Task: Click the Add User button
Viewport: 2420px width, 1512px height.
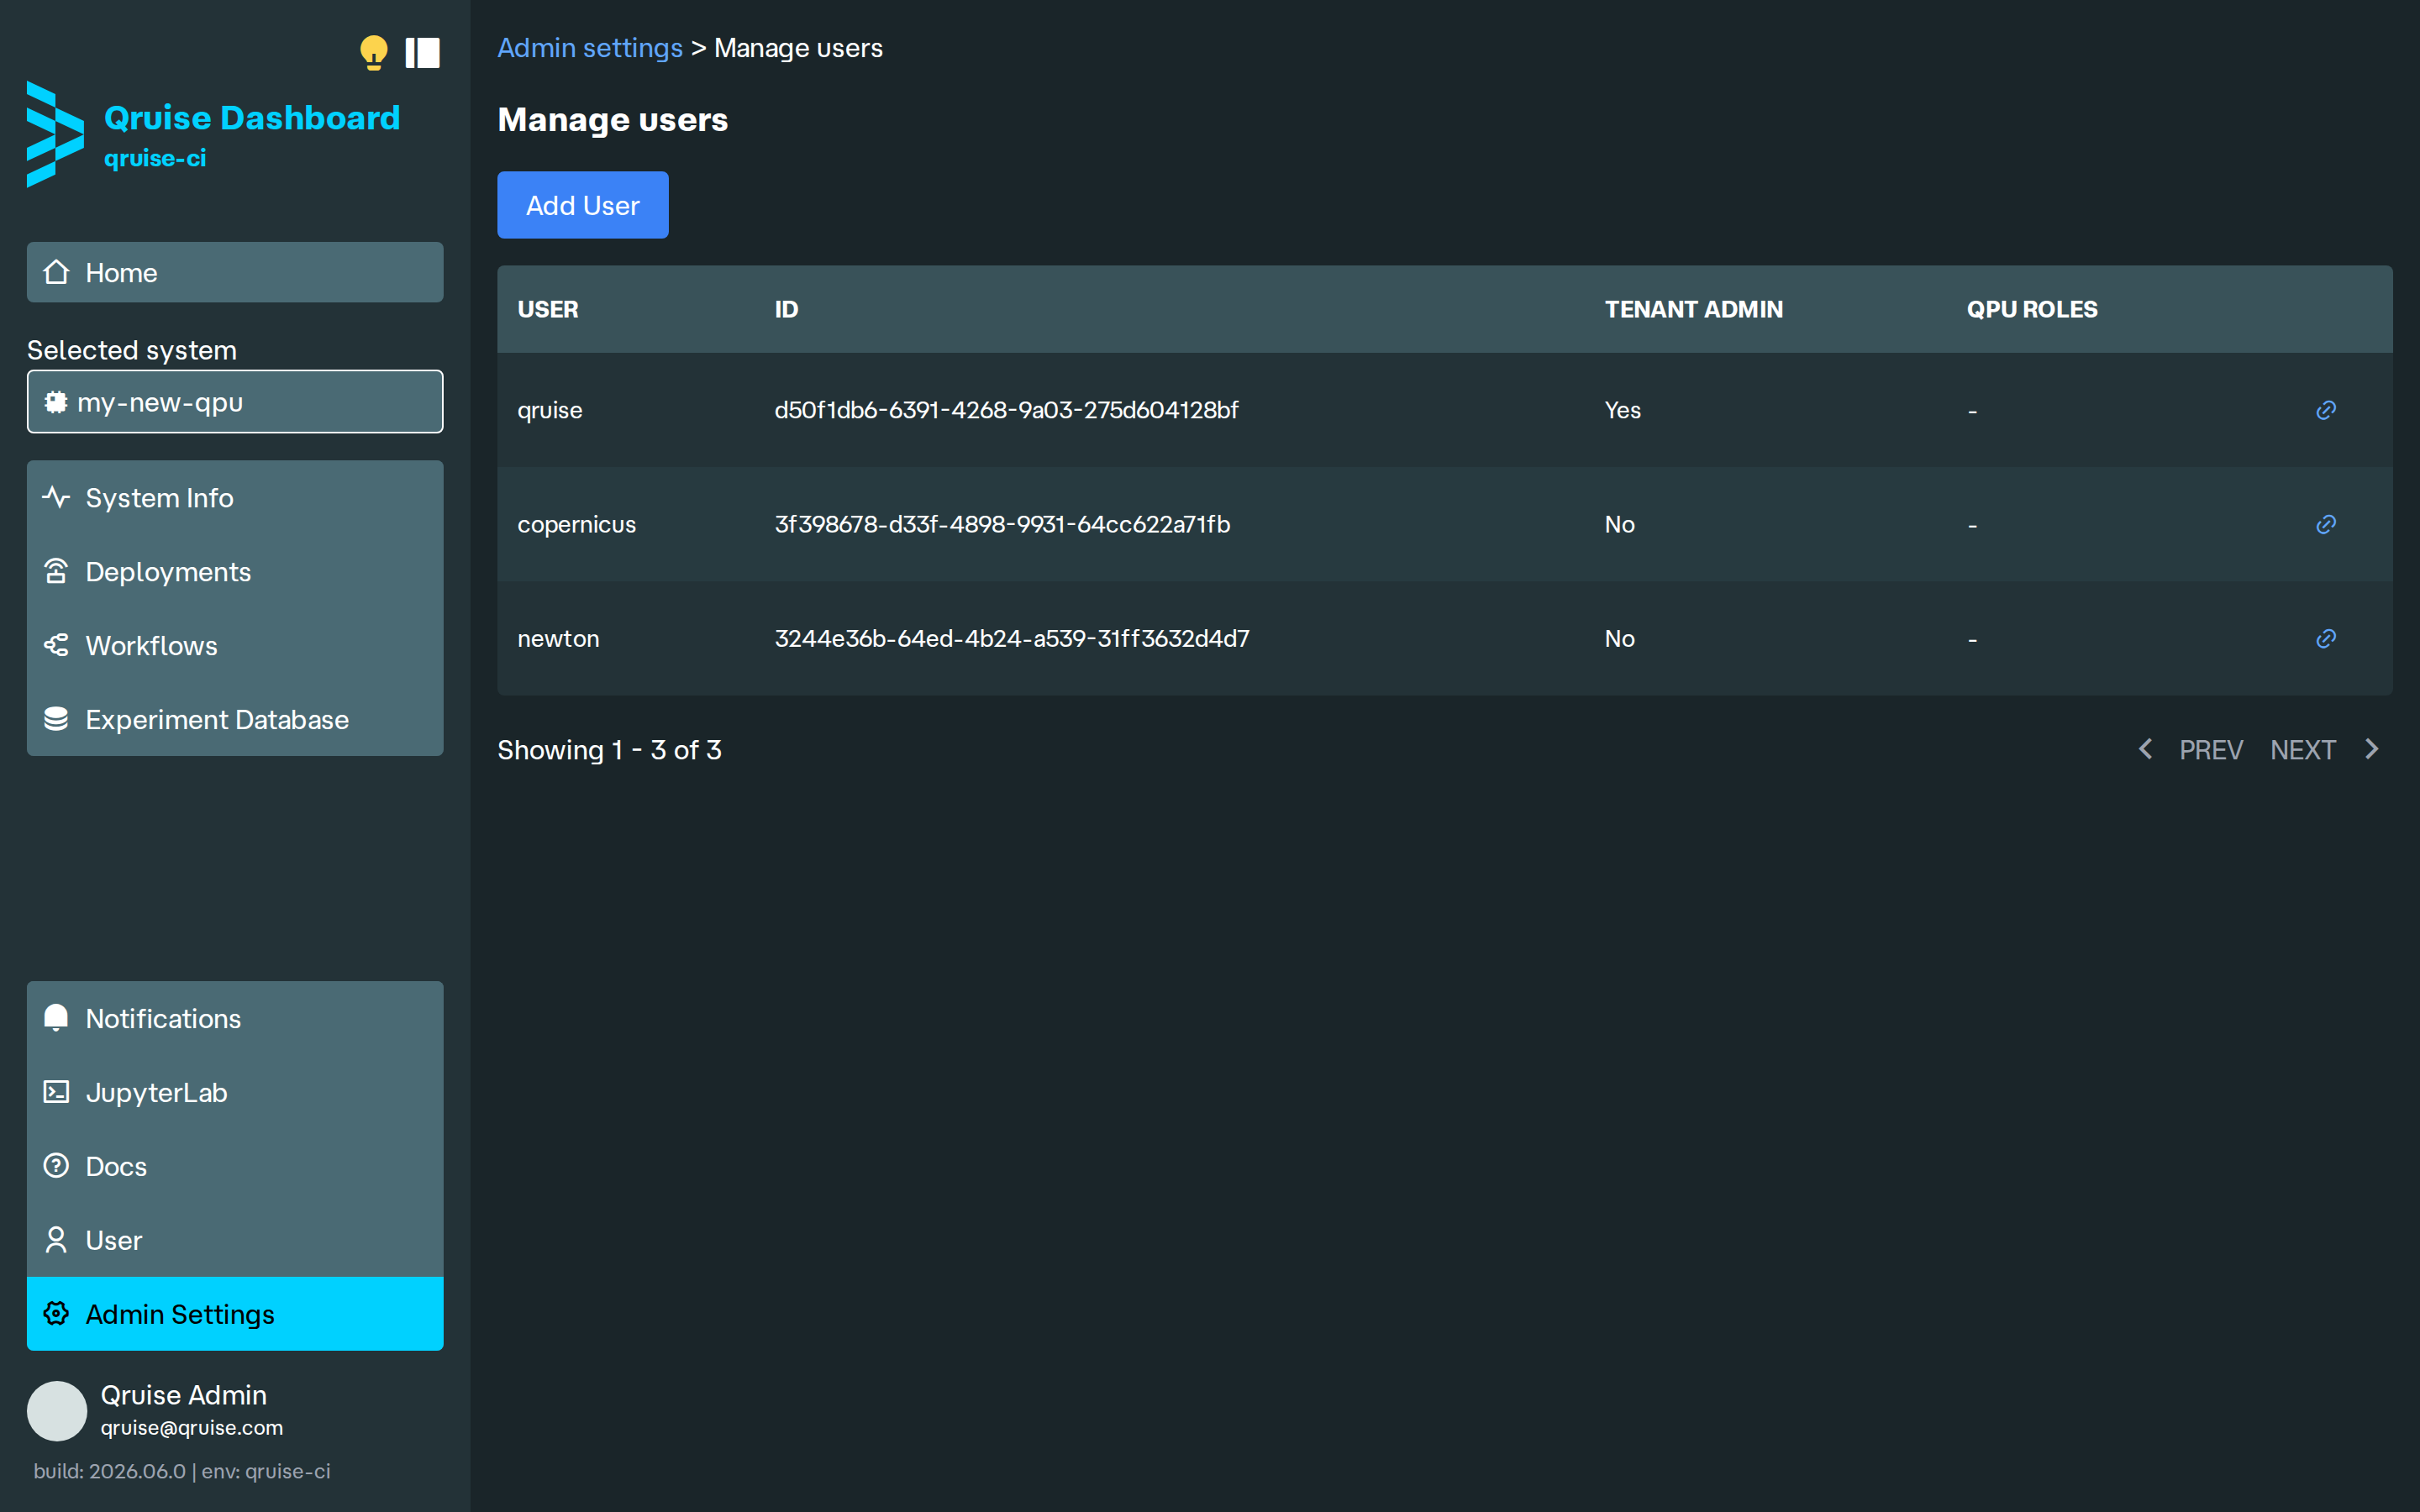Action: tap(583, 205)
